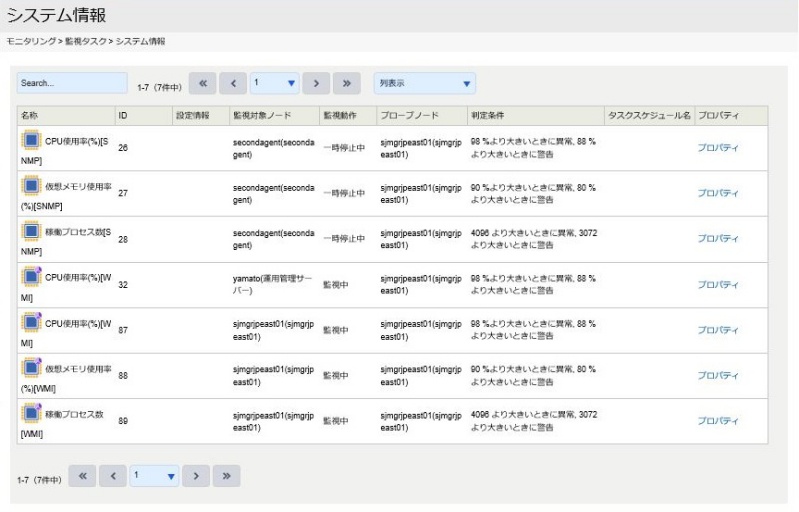Select name 仮想メモリ使用率(%)[SNMP]

coord(66,196)
